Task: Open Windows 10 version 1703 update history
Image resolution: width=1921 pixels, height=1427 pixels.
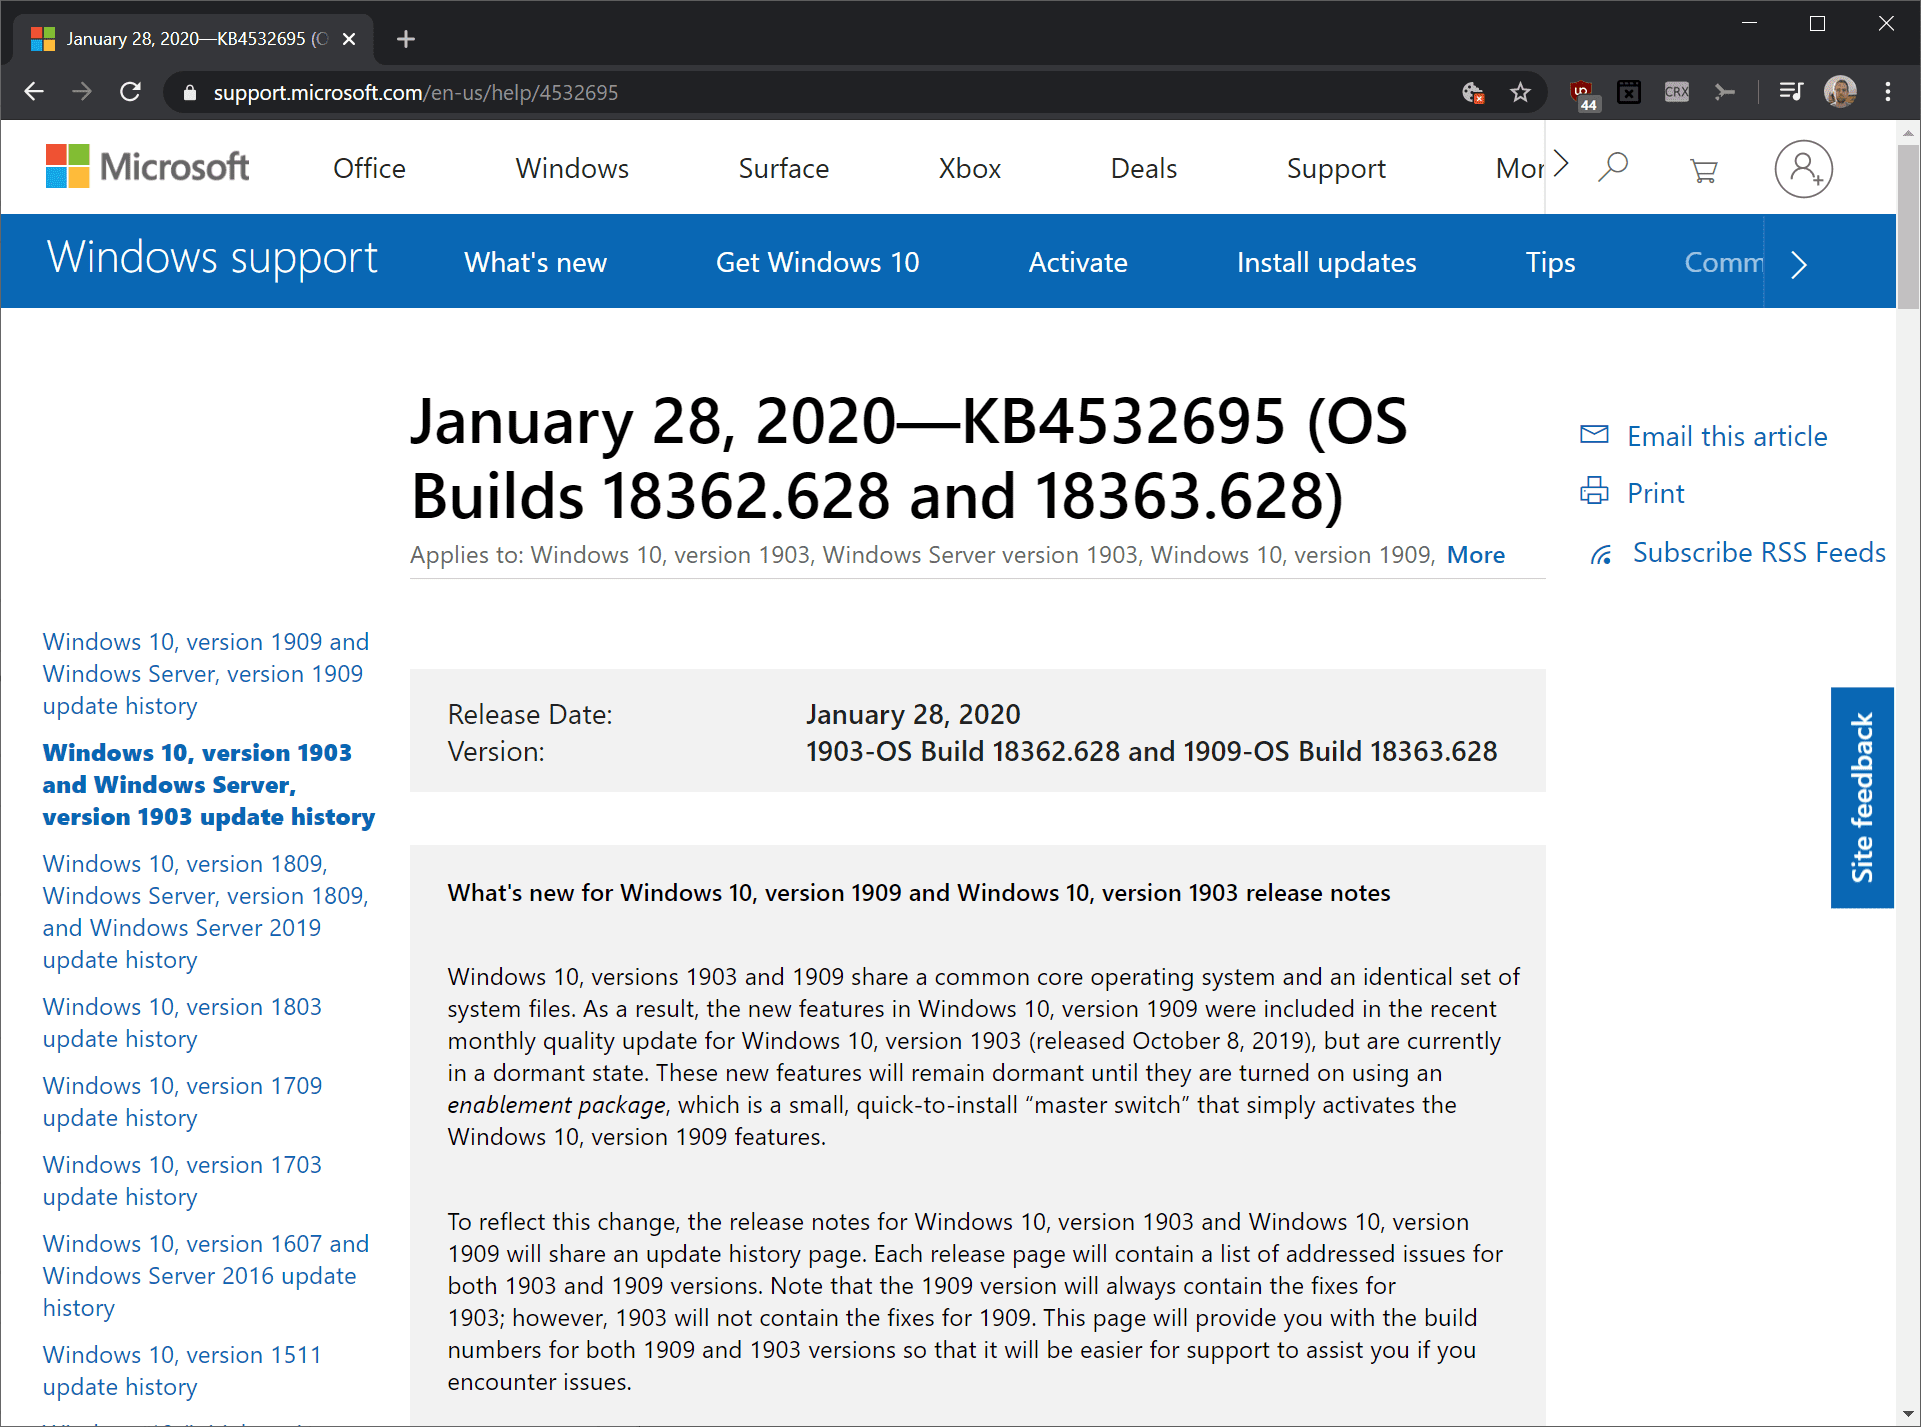Action: [x=182, y=1180]
